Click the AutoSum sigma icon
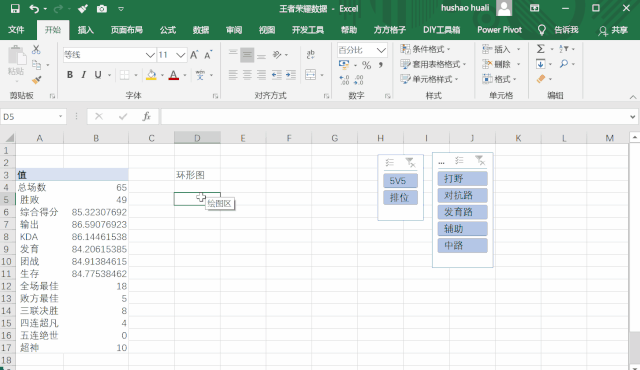The height and width of the screenshot is (370, 640). [540, 49]
